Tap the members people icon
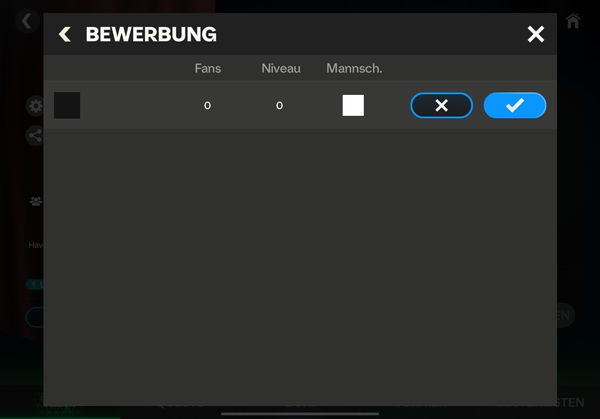This screenshot has height=419, width=600. pos(36,201)
